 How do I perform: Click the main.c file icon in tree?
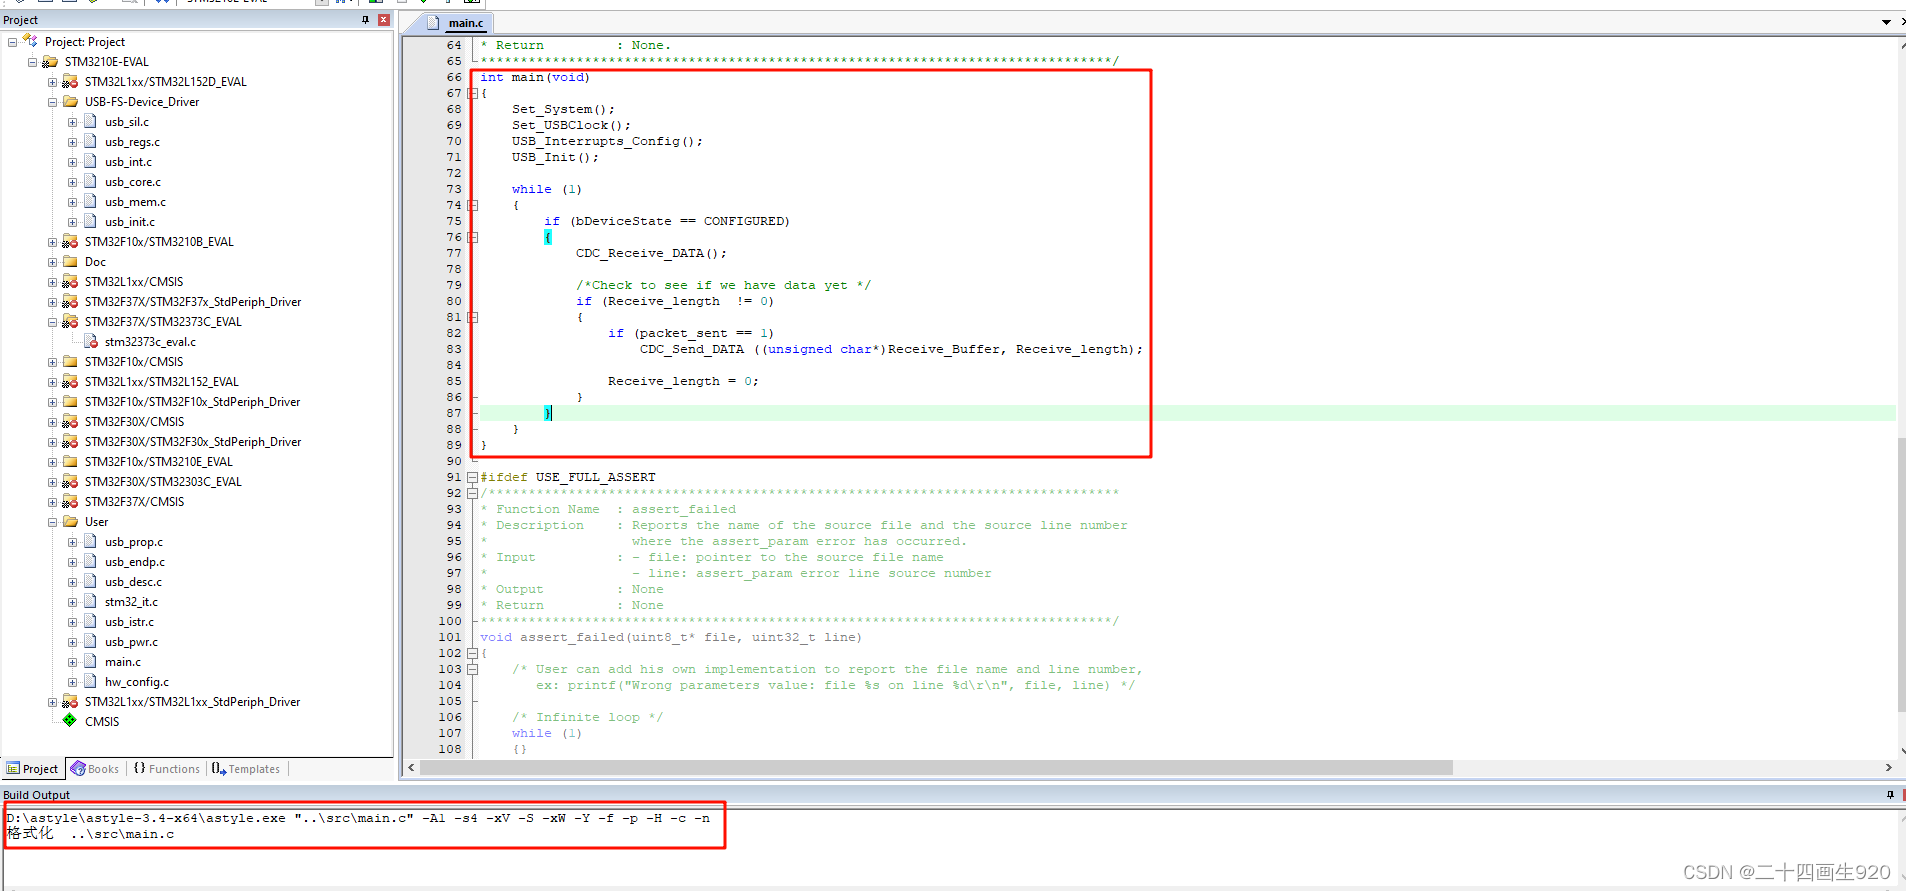[x=90, y=661]
